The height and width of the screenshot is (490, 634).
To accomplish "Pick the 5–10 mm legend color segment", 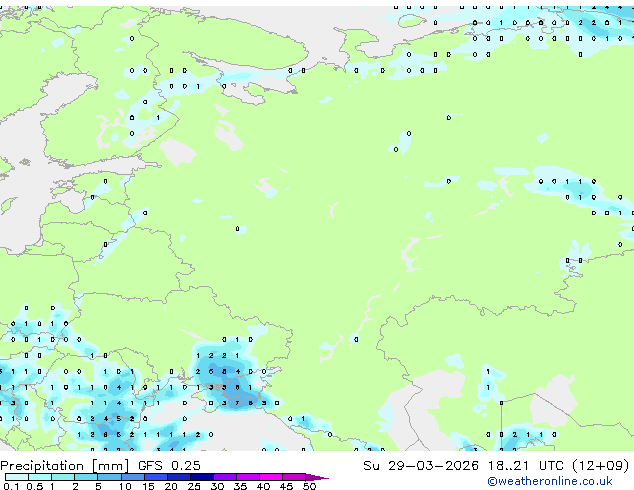I will (x=109, y=477).
